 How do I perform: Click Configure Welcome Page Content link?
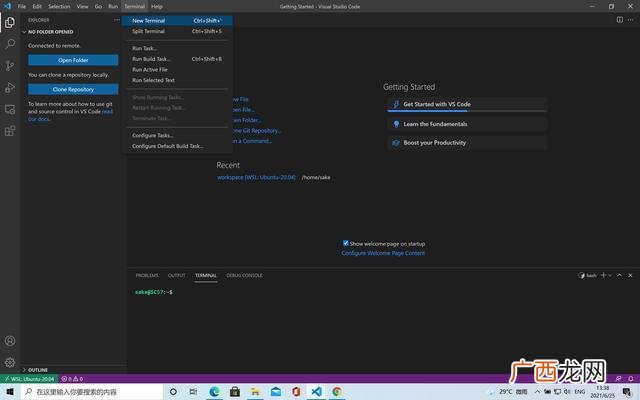[383, 253]
